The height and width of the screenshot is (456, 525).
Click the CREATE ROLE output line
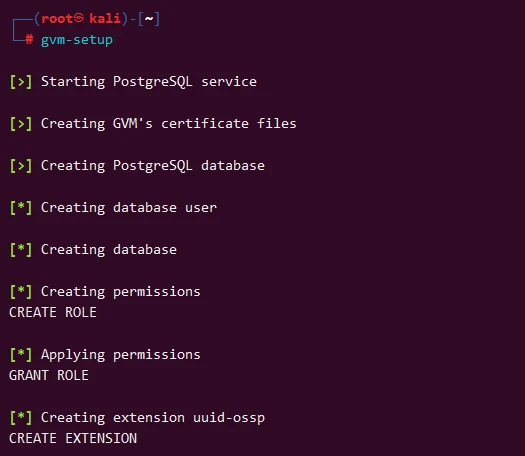(53, 312)
